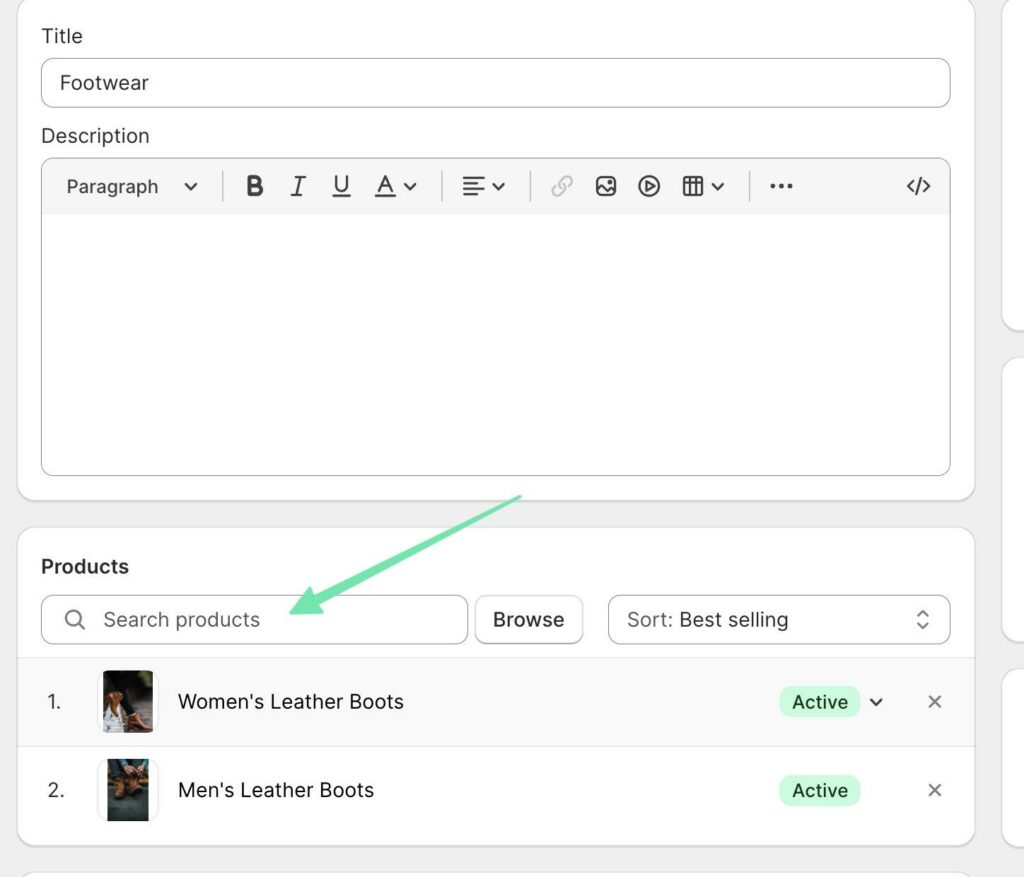
Task: Change the Sort: Best selling option
Action: tap(778, 620)
